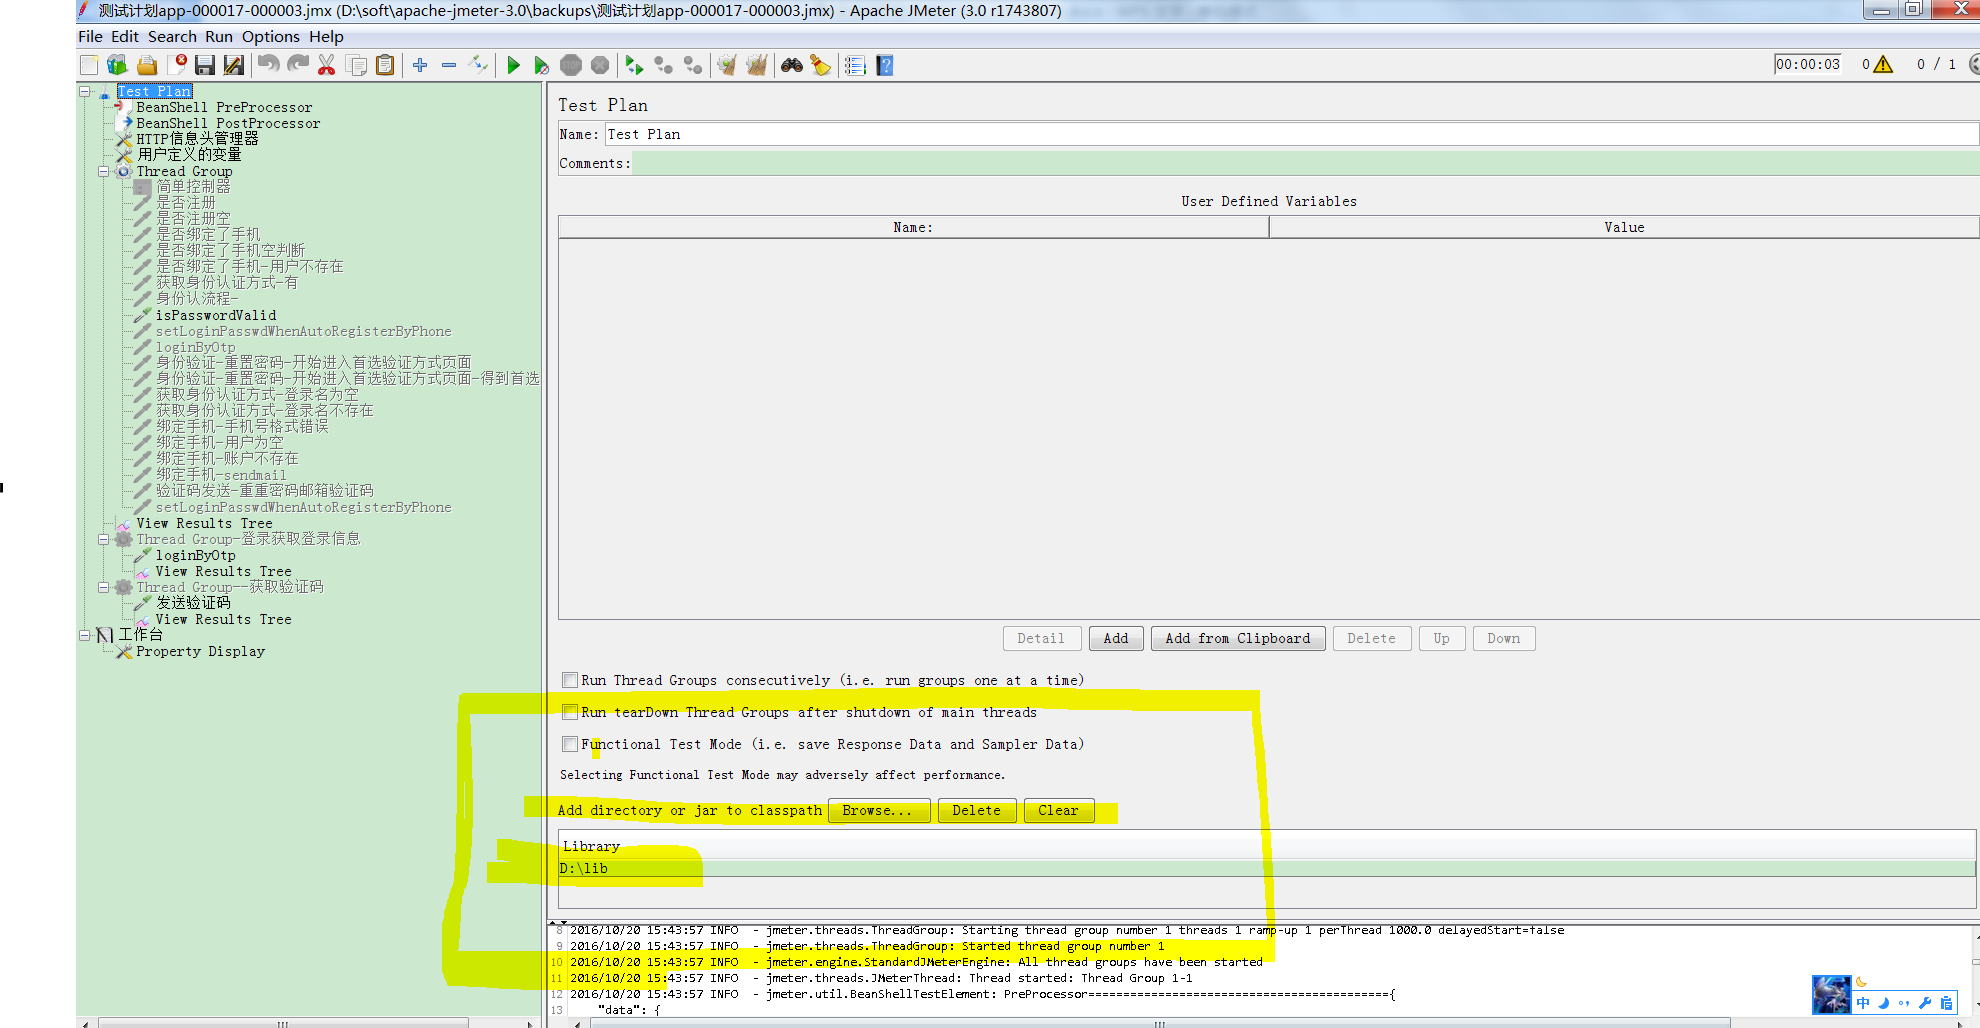Image resolution: width=1980 pixels, height=1028 pixels.
Task: Click the Chinese IME indicator in tray
Action: [1863, 1003]
